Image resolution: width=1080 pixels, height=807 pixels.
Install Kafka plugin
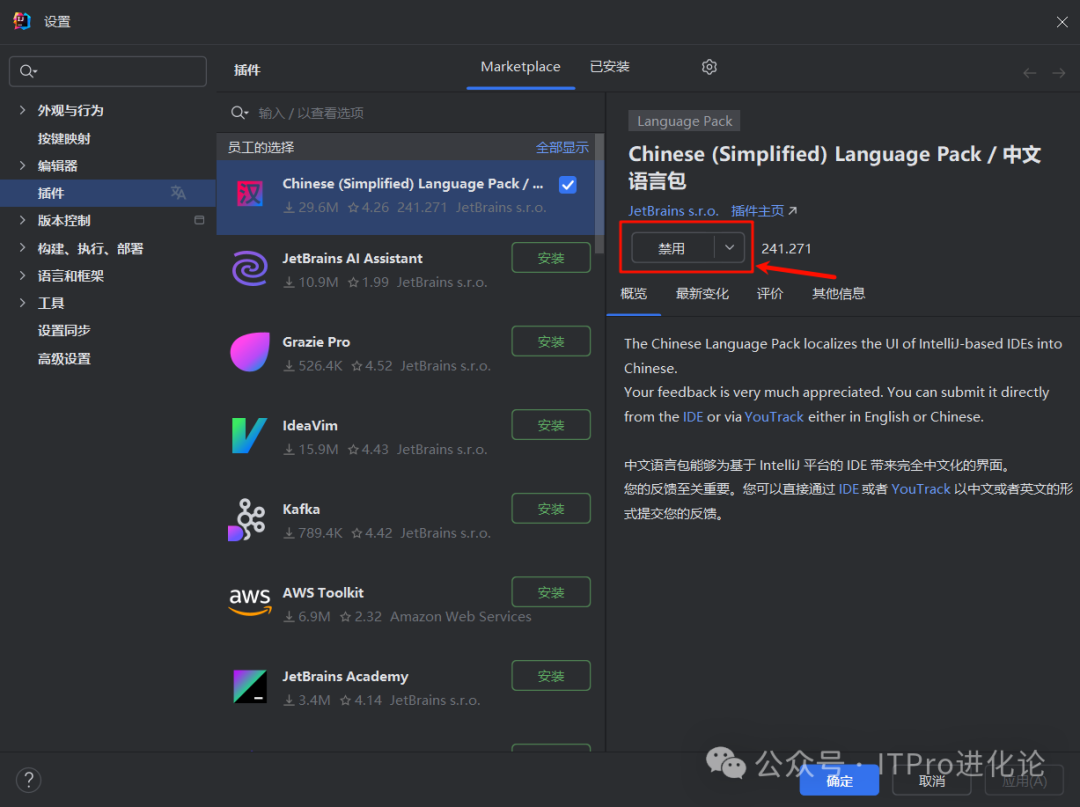tap(551, 509)
